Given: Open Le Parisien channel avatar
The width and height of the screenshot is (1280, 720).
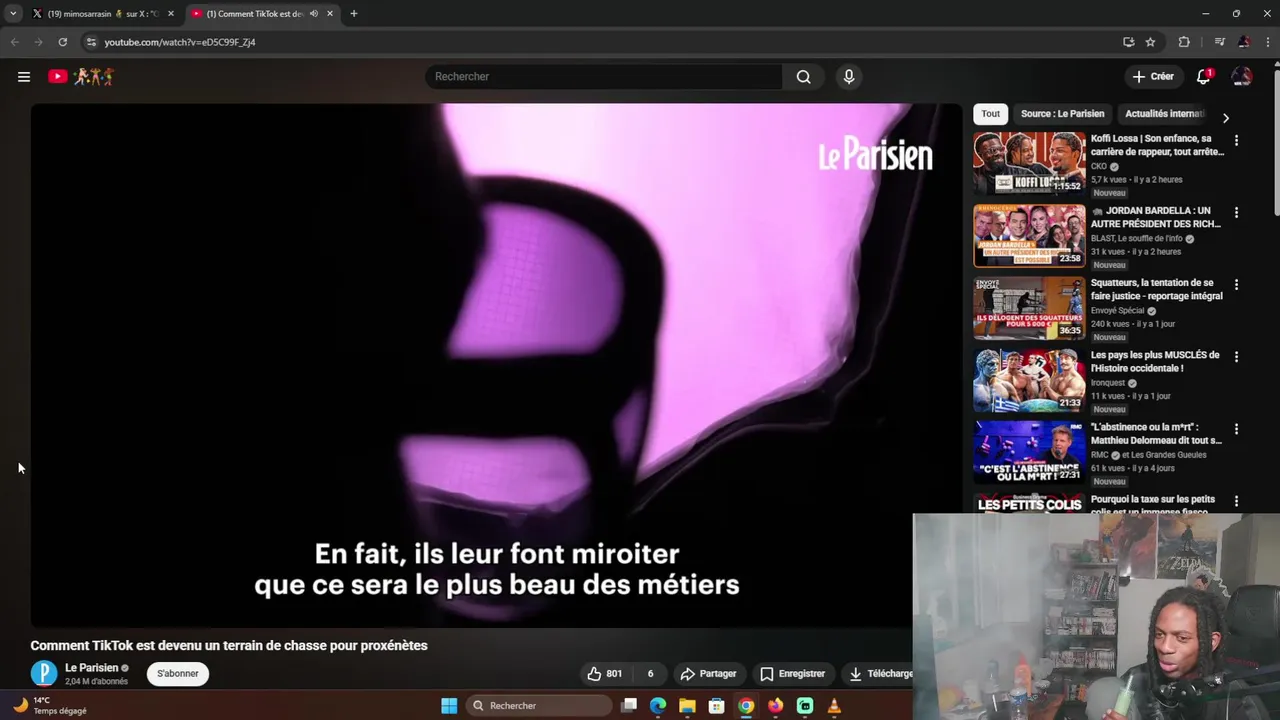Looking at the screenshot, I should 44,674.
